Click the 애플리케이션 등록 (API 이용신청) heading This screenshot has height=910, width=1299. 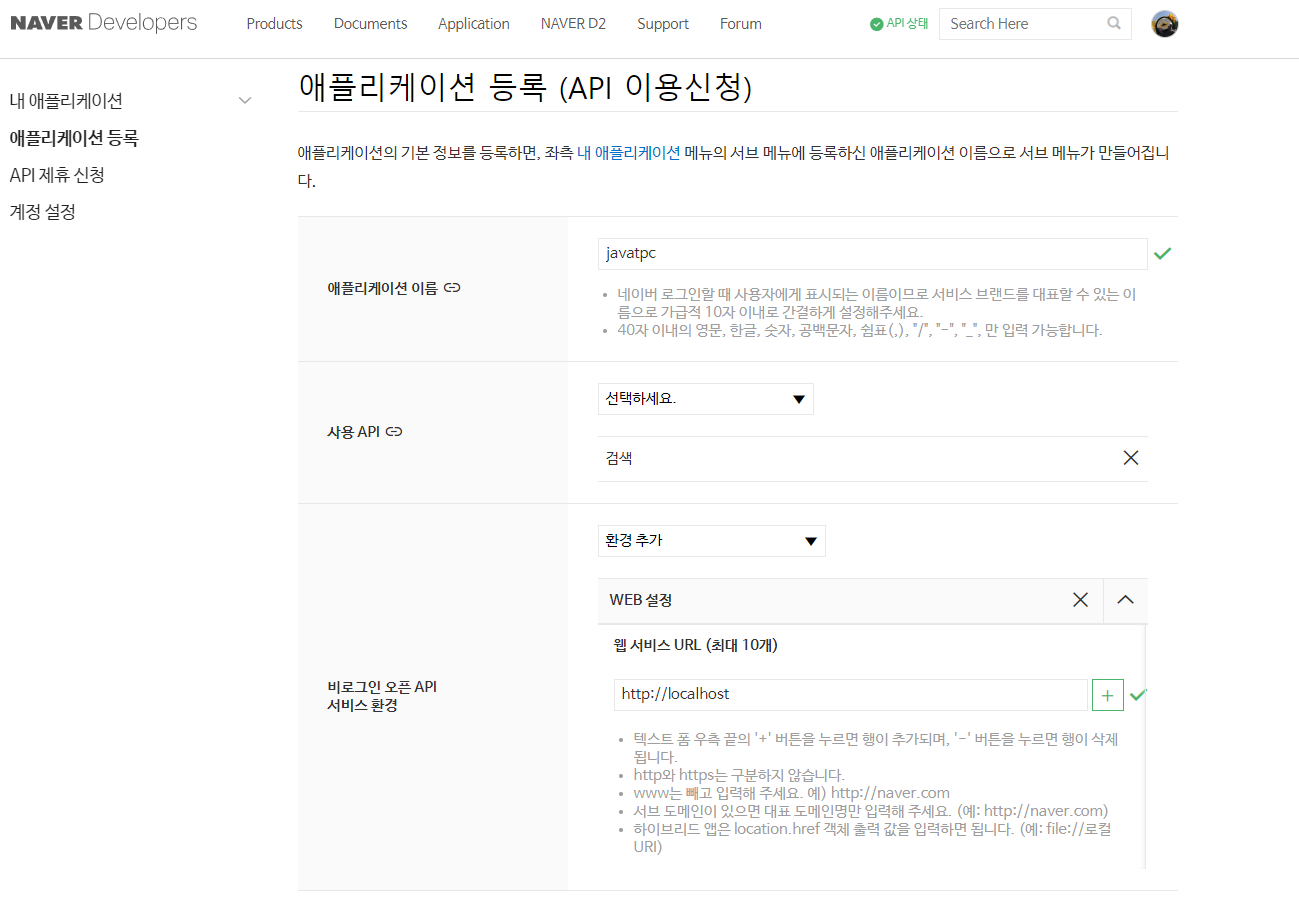click(525, 88)
